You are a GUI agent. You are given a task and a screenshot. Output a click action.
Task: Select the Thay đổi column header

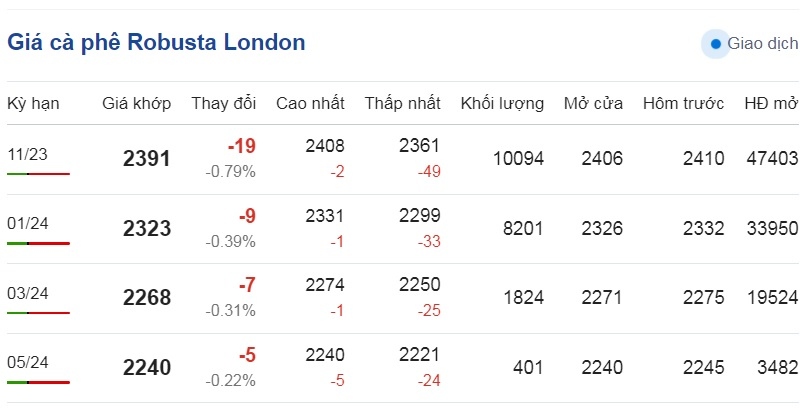224,103
